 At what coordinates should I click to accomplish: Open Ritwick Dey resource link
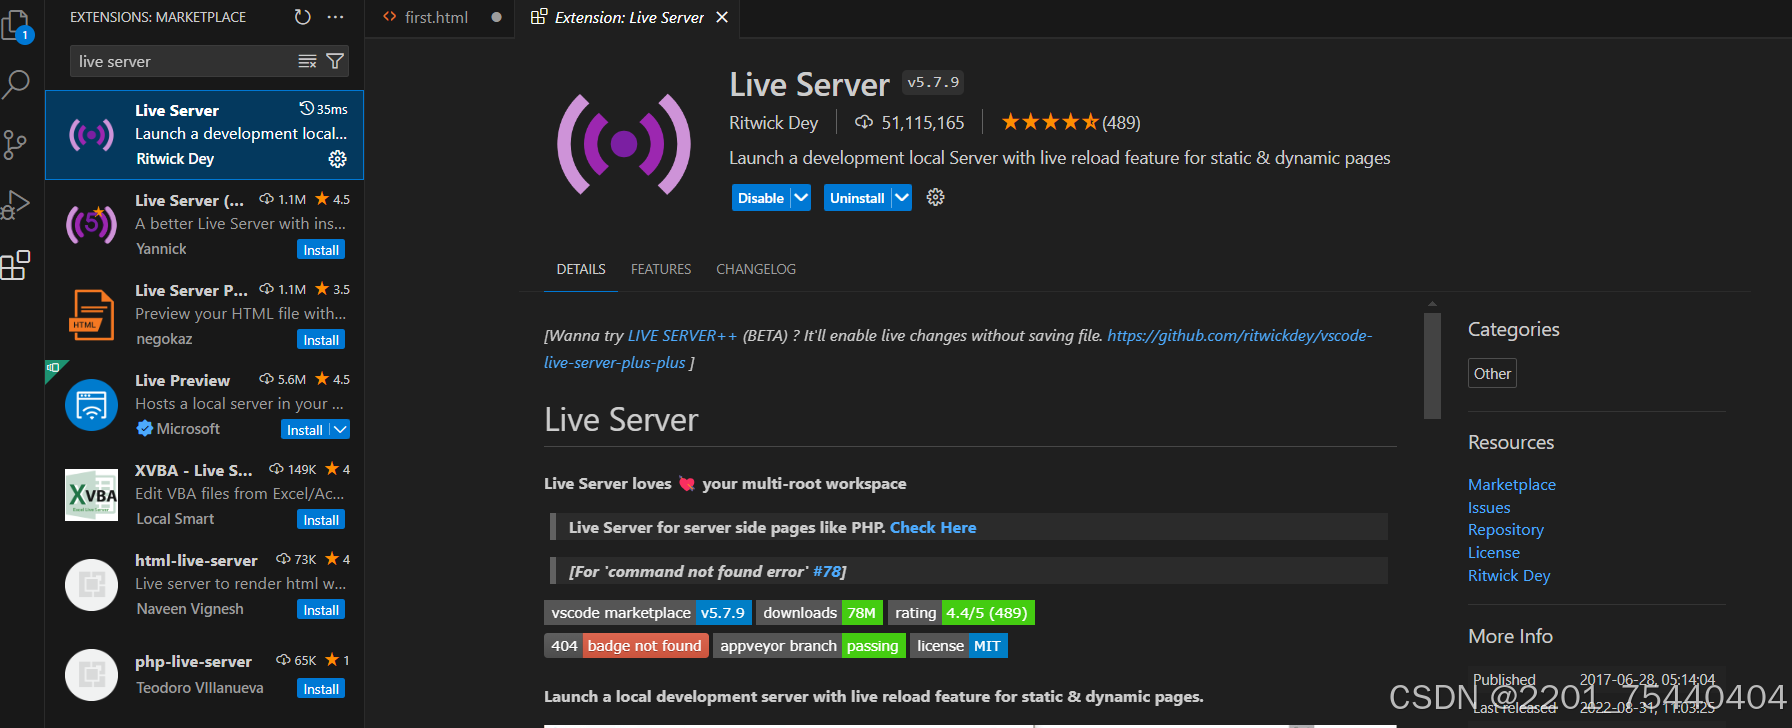click(x=1508, y=576)
